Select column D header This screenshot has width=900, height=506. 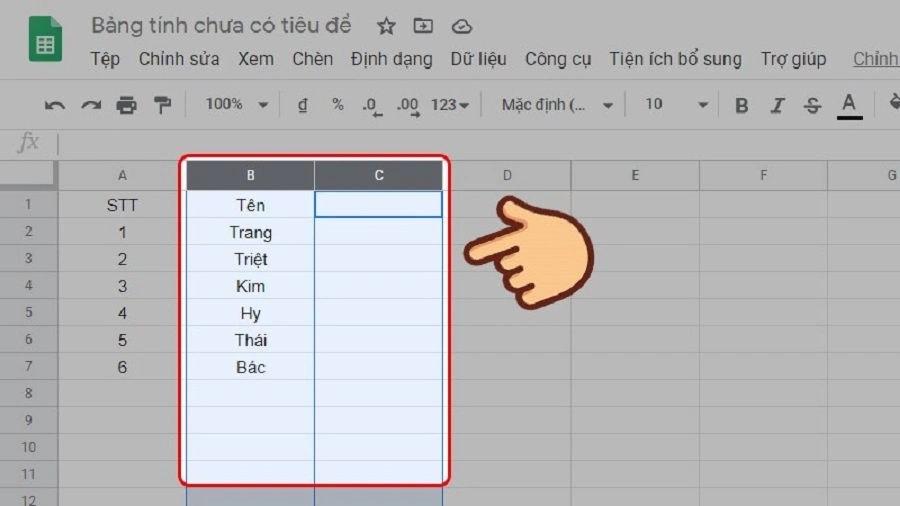507,176
